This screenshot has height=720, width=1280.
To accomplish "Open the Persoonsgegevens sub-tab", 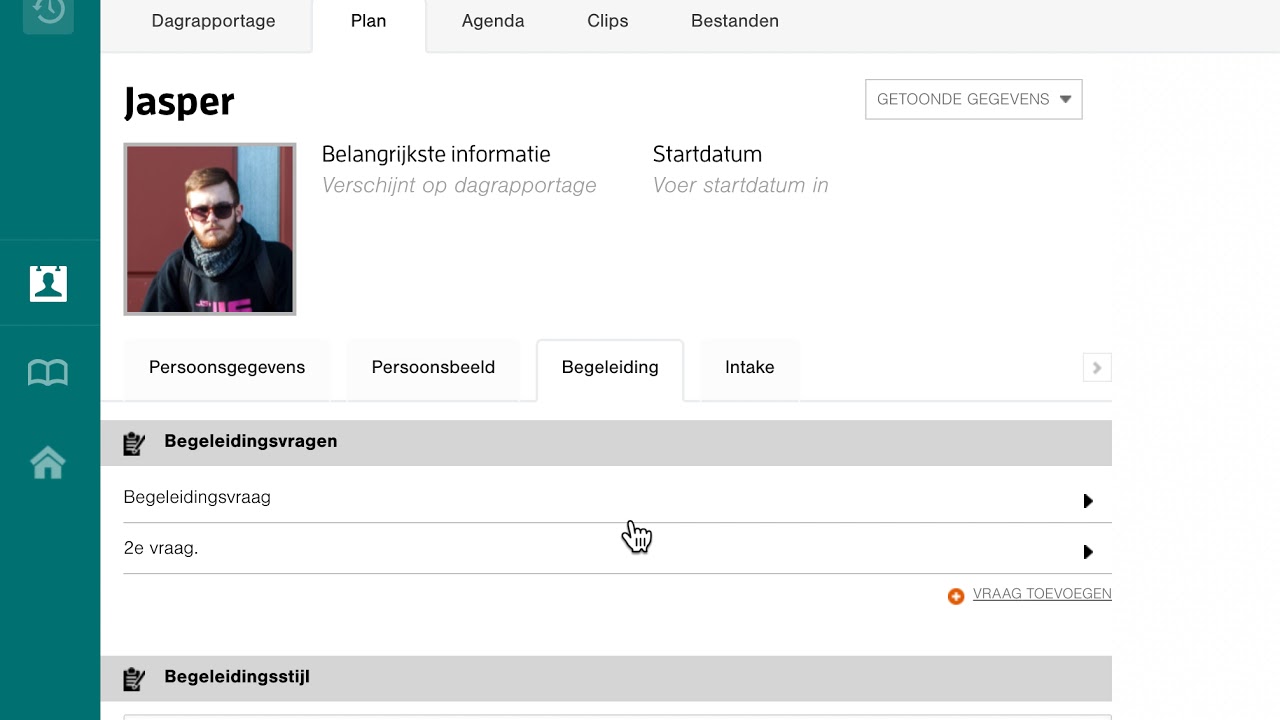I will (x=227, y=368).
